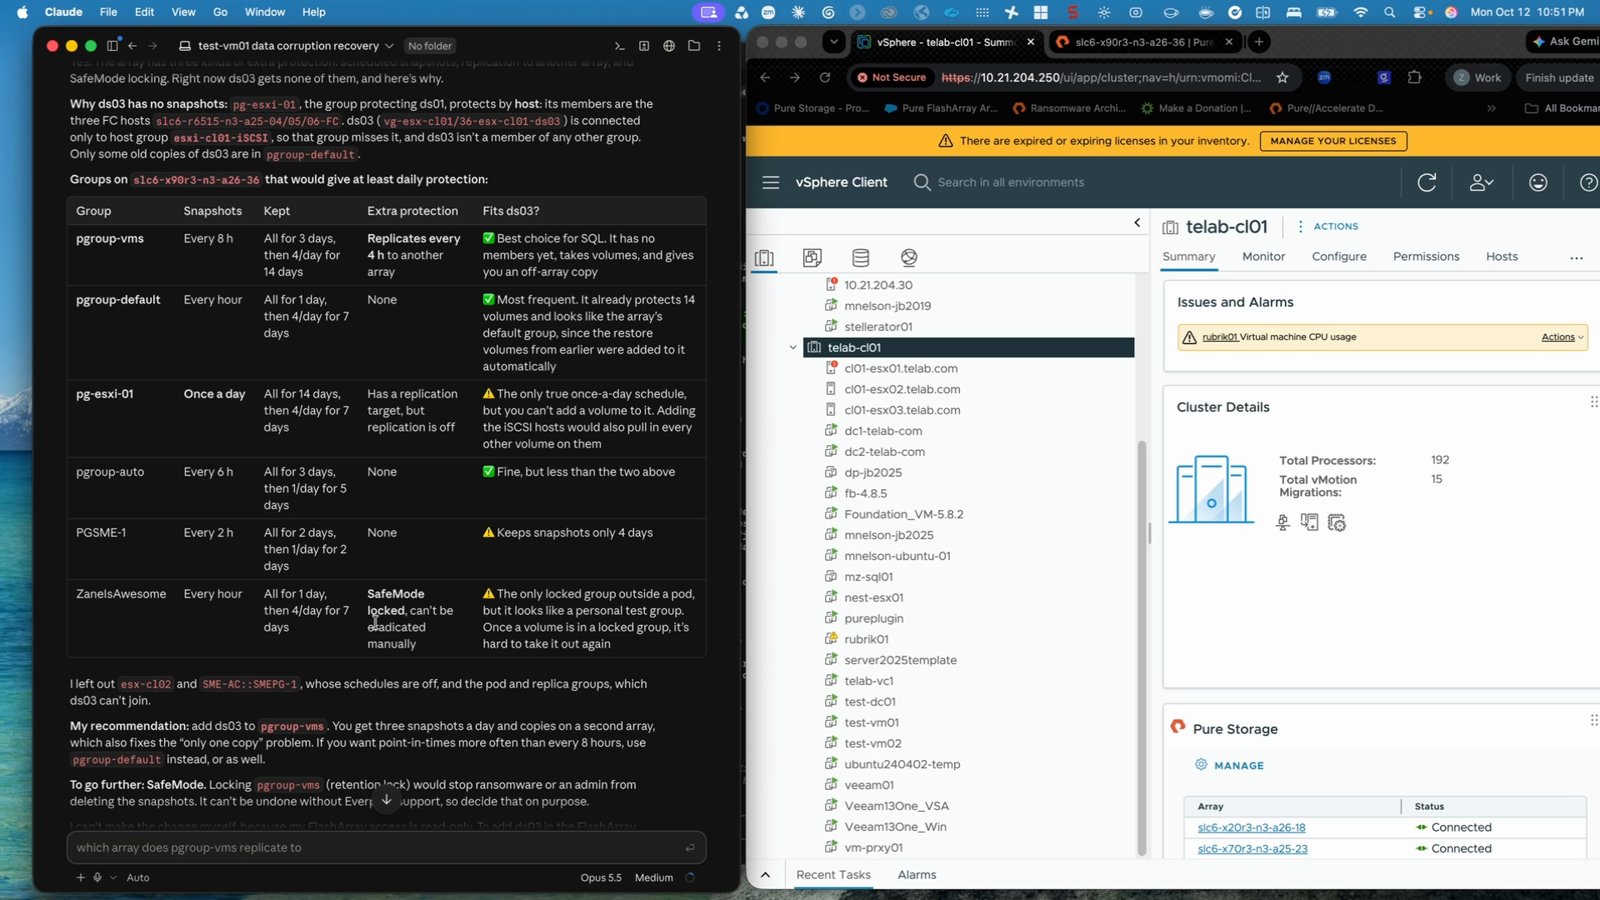Screen dimensions: 1600x900
Task: Open the Medium effort selector
Action: [x=654, y=877]
